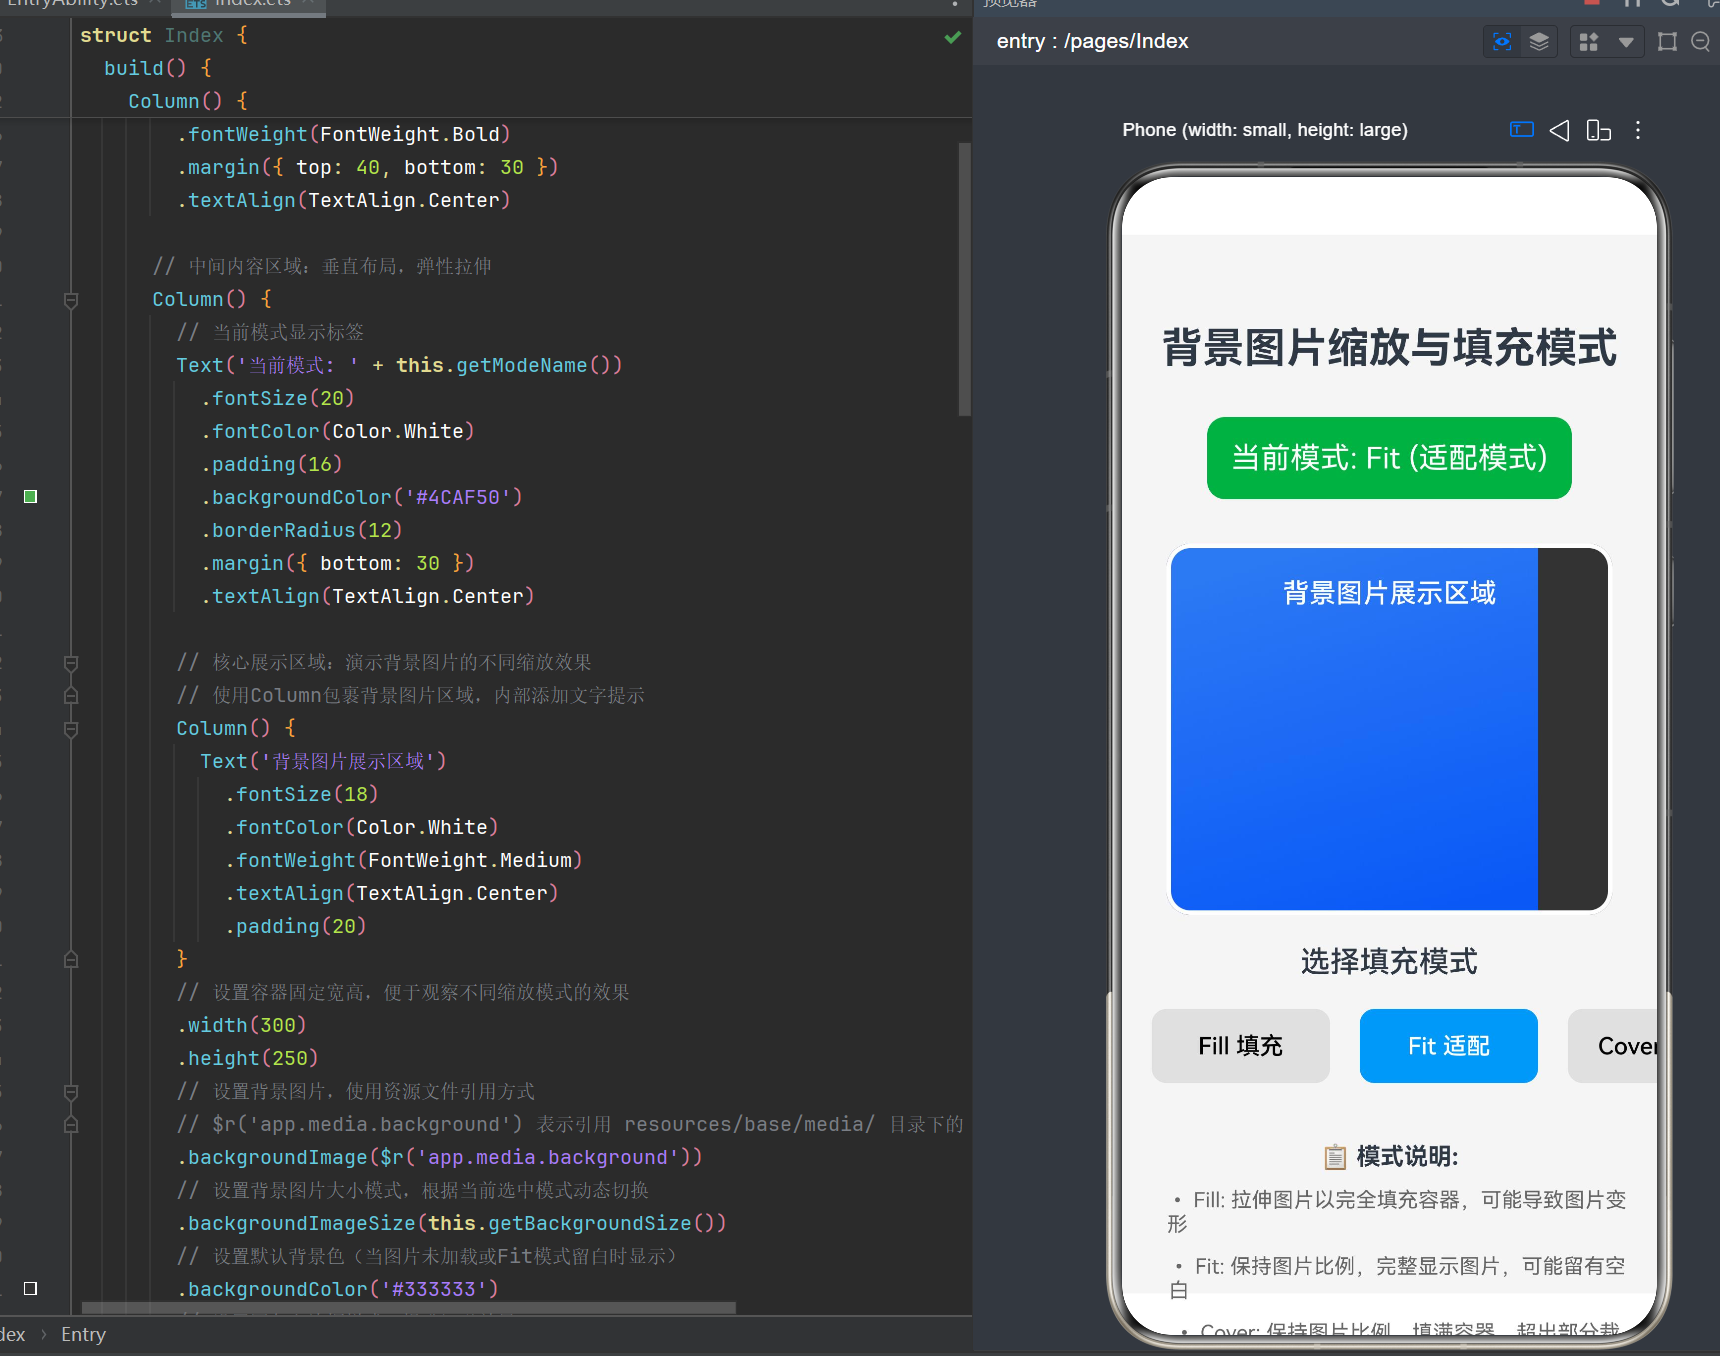
Task: Click the '#333333' color string in code
Action: (x=434, y=1289)
